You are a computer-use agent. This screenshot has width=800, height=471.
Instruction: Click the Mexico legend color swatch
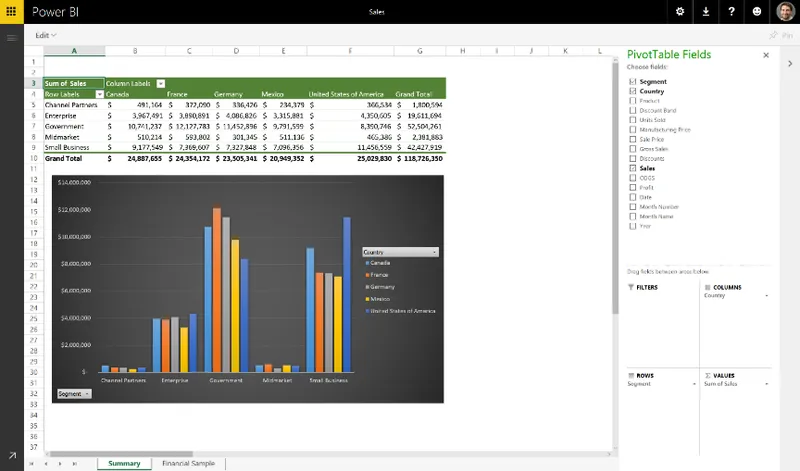point(367,299)
